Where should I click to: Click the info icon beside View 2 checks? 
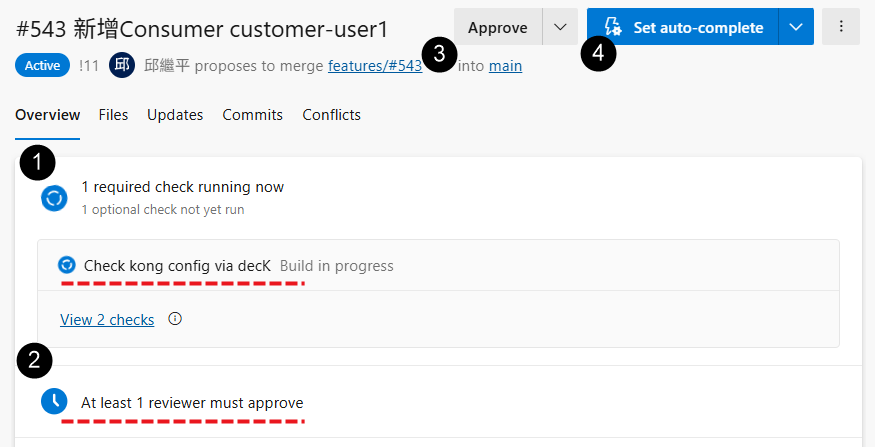click(x=175, y=320)
